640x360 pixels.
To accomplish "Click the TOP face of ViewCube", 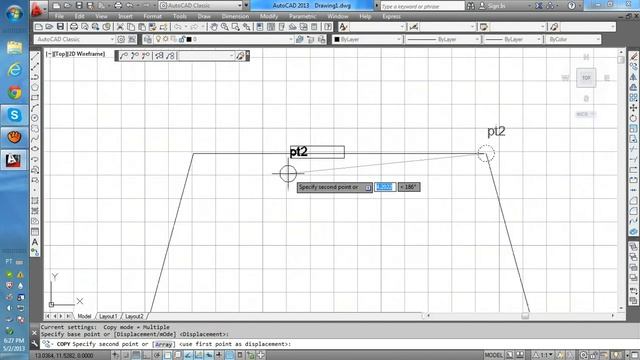I will click(586, 78).
